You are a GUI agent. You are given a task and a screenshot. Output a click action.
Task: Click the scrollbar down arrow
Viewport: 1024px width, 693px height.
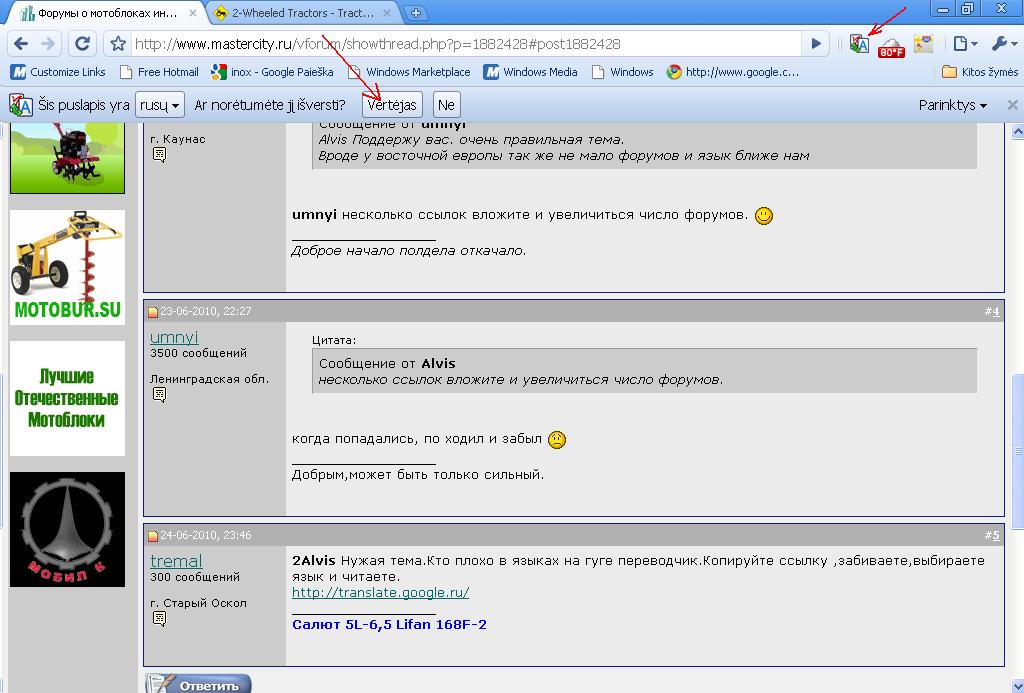coord(1017,684)
